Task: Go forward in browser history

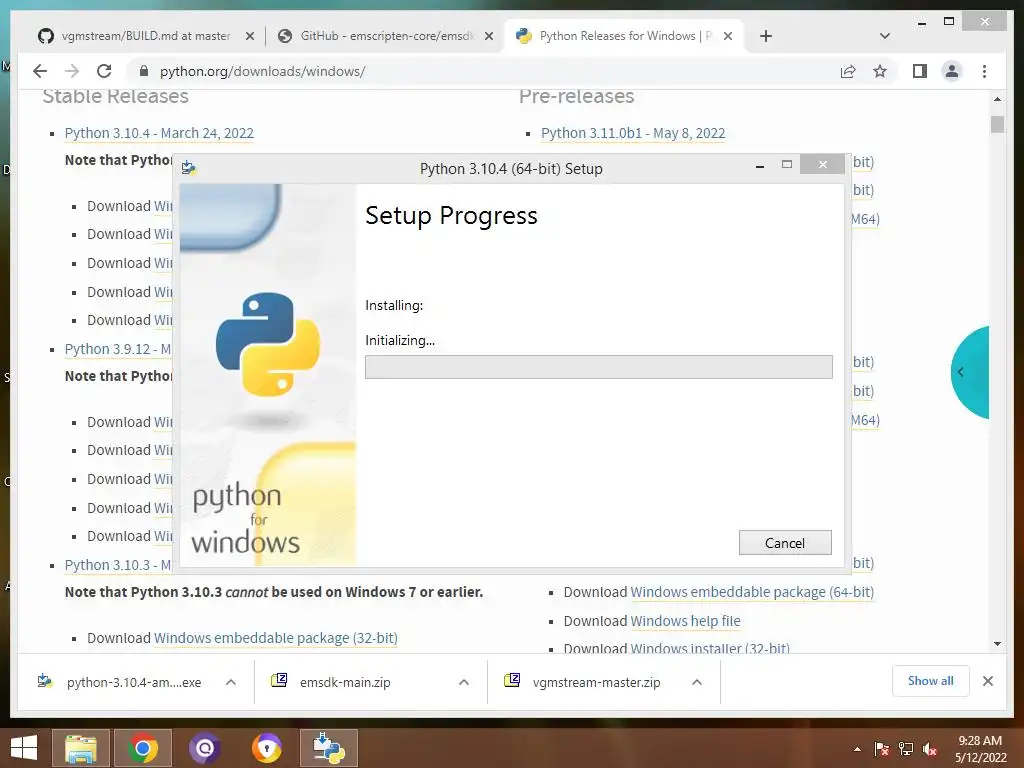Action: click(72, 71)
